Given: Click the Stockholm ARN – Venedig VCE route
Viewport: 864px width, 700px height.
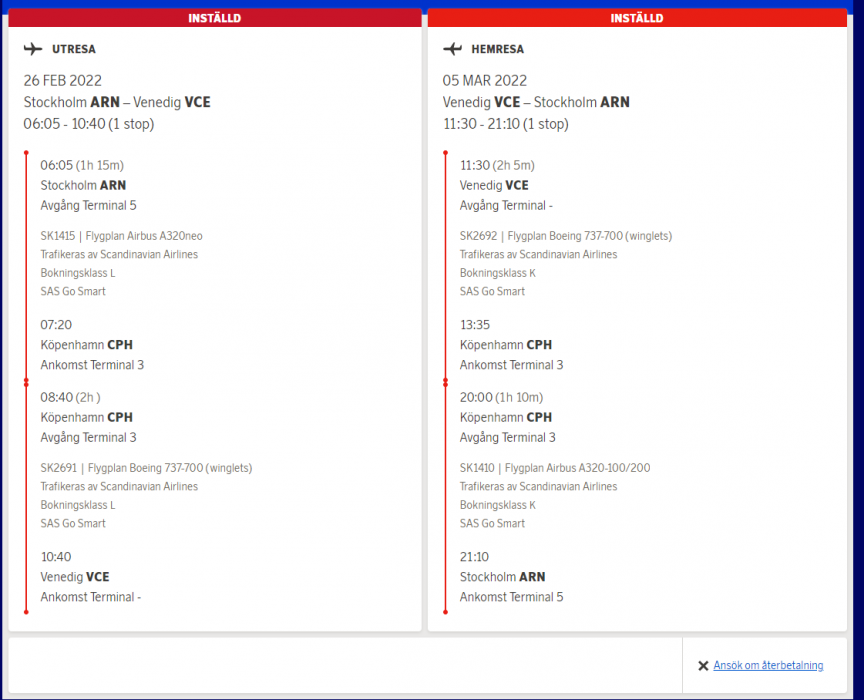Looking at the screenshot, I should pos(117,102).
